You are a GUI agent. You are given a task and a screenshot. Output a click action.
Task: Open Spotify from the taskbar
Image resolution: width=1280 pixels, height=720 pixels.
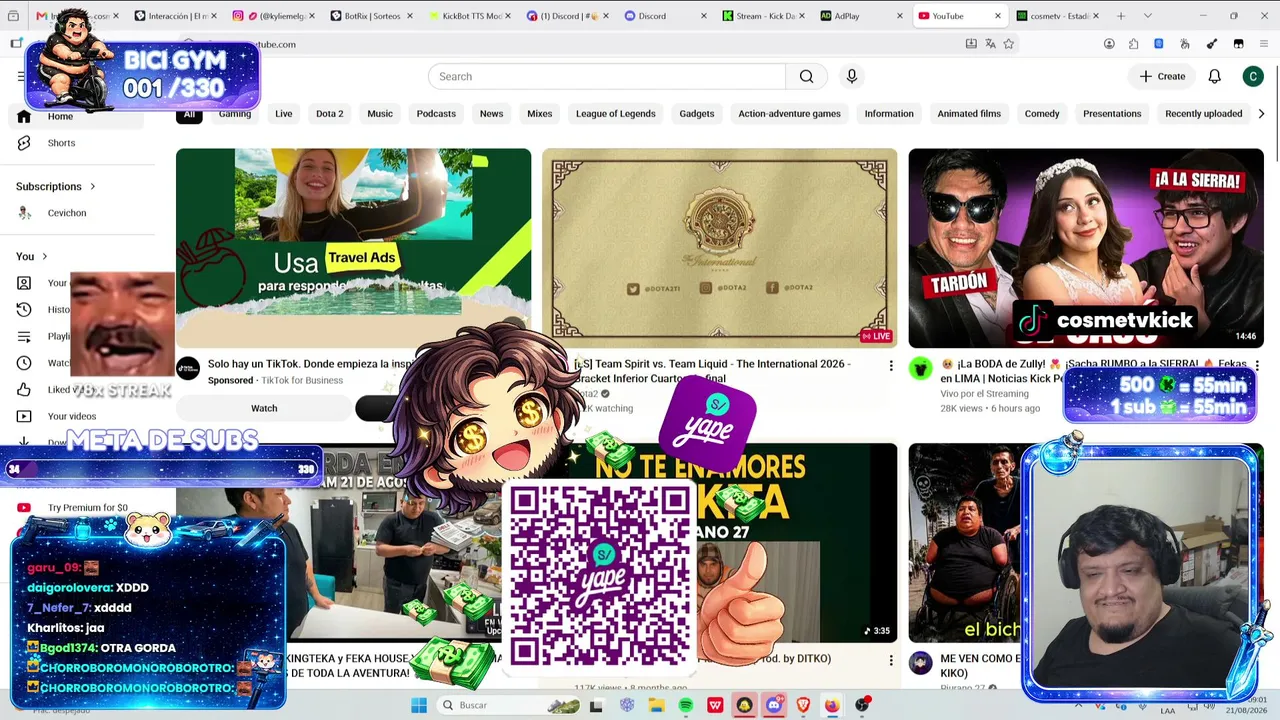click(x=686, y=705)
